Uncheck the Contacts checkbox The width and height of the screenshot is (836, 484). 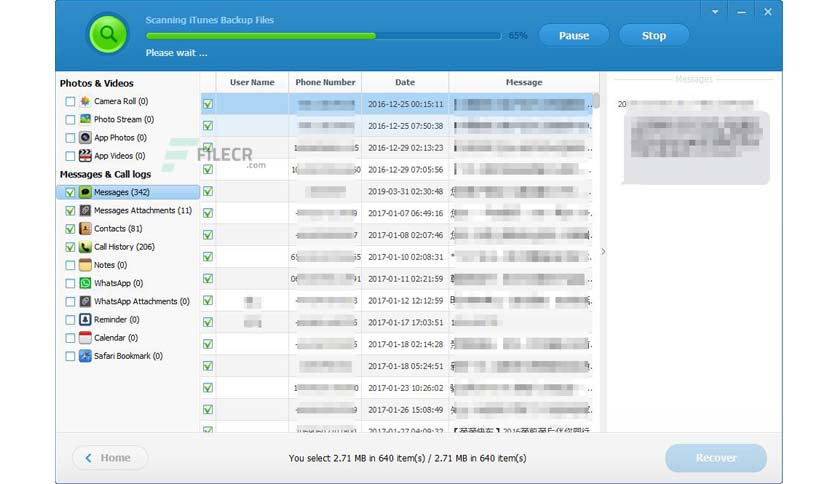pyautogui.click(x=70, y=229)
